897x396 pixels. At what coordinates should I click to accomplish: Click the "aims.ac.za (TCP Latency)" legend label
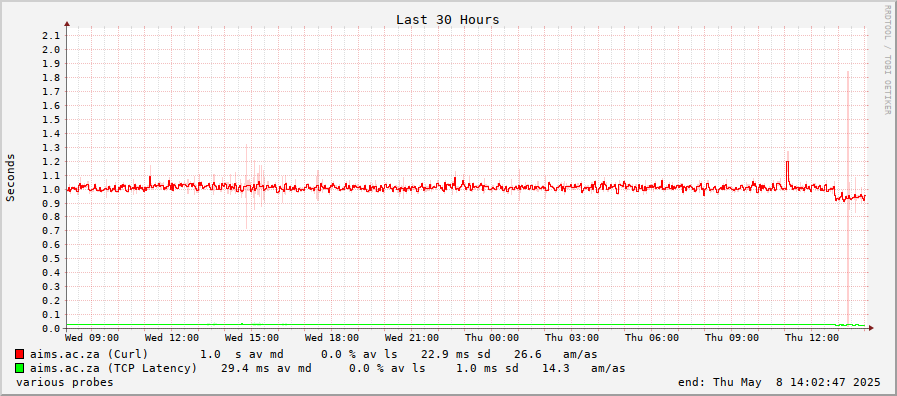click(x=113, y=368)
